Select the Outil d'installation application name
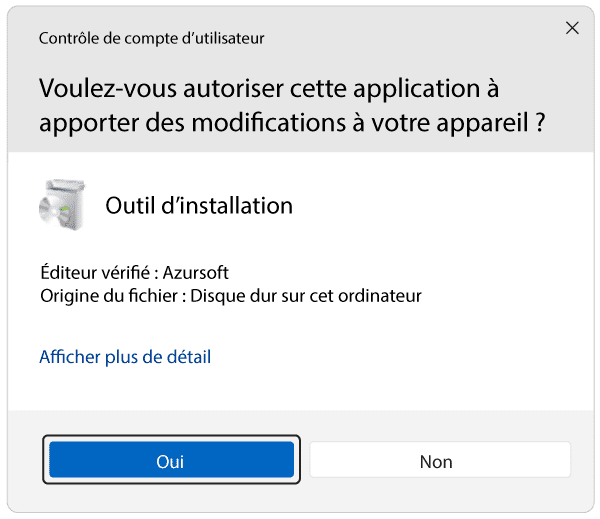This screenshot has width=600, height=519. [199, 206]
